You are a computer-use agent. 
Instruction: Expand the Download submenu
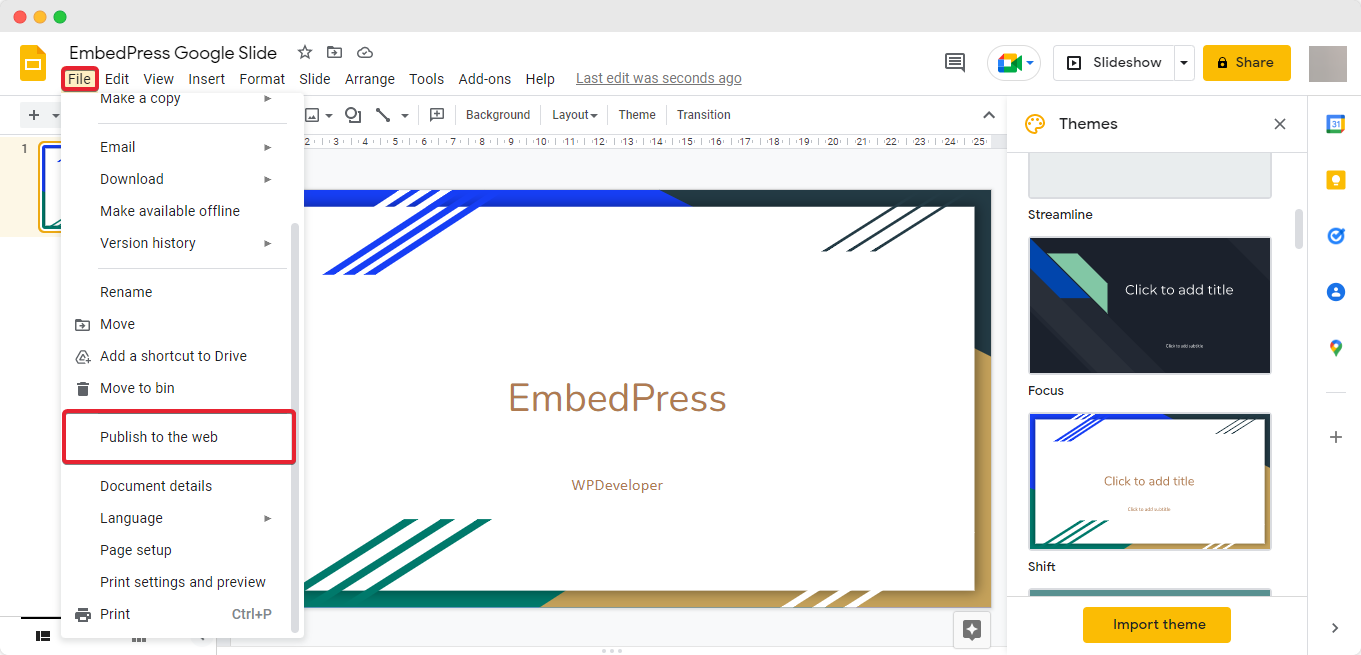pos(267,179)
